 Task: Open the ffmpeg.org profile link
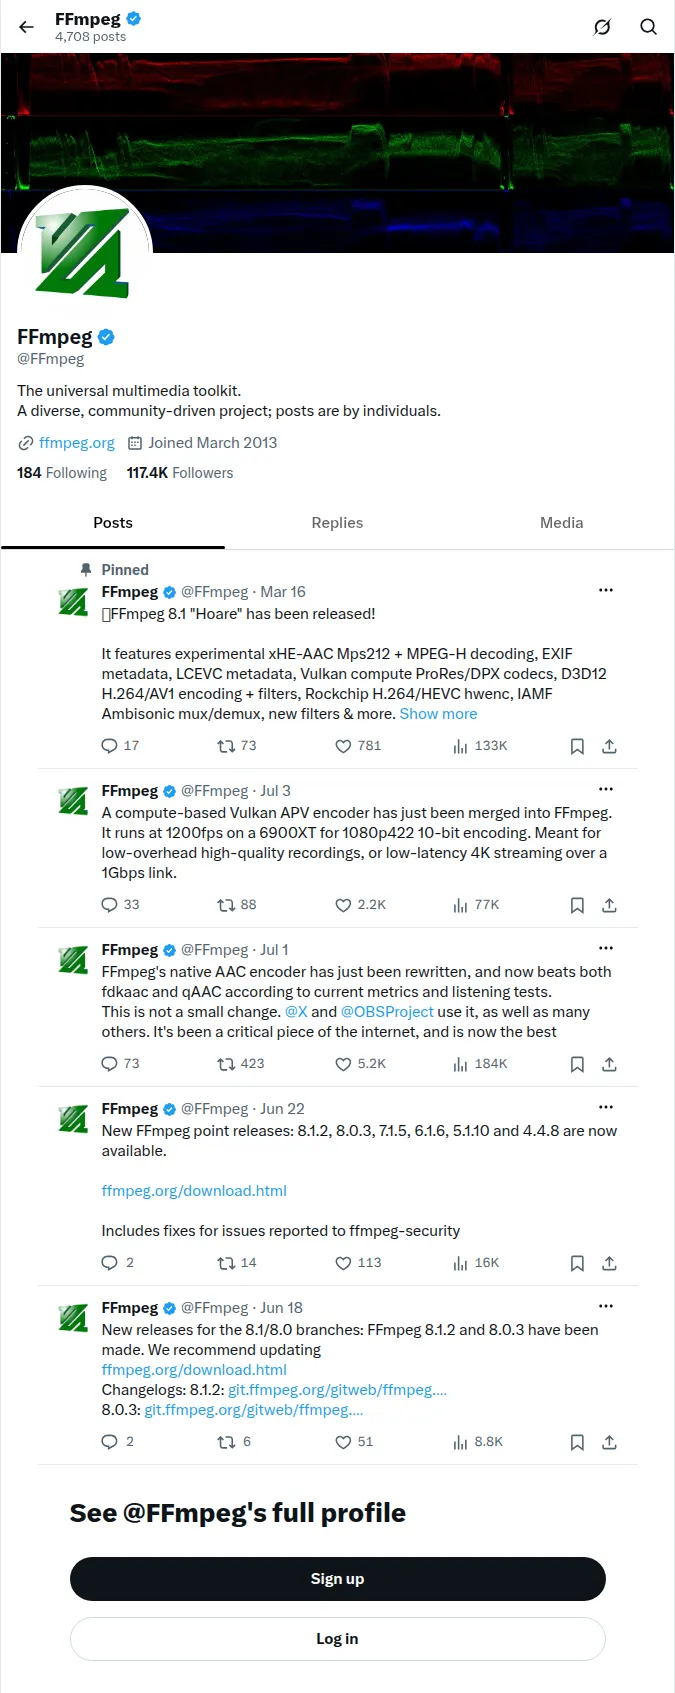77,443
